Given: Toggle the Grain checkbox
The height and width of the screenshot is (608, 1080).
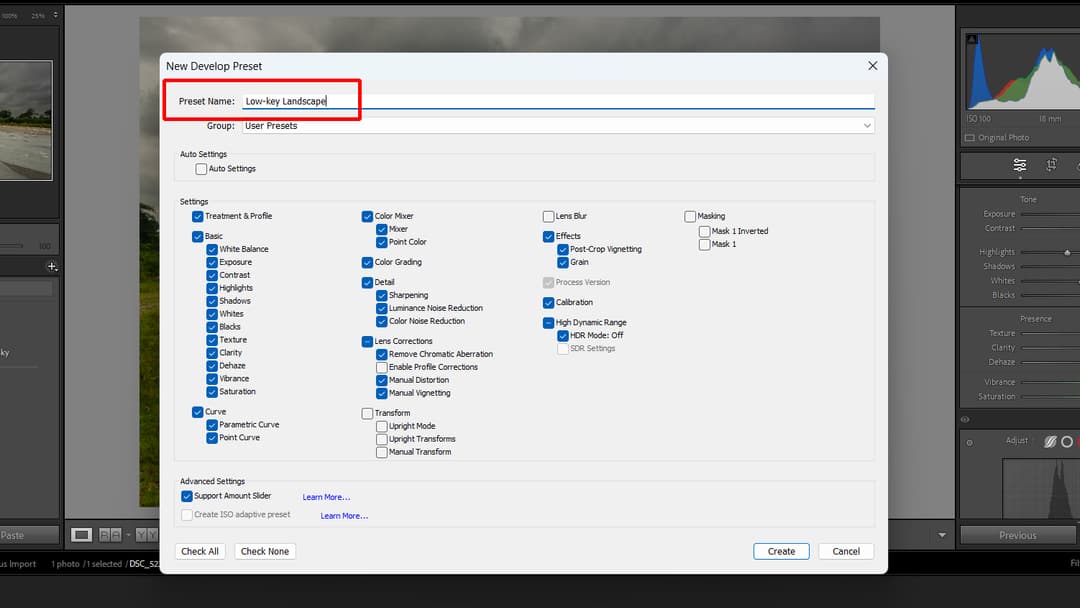Looking at the screenshot, I should (x=563, y=262).
